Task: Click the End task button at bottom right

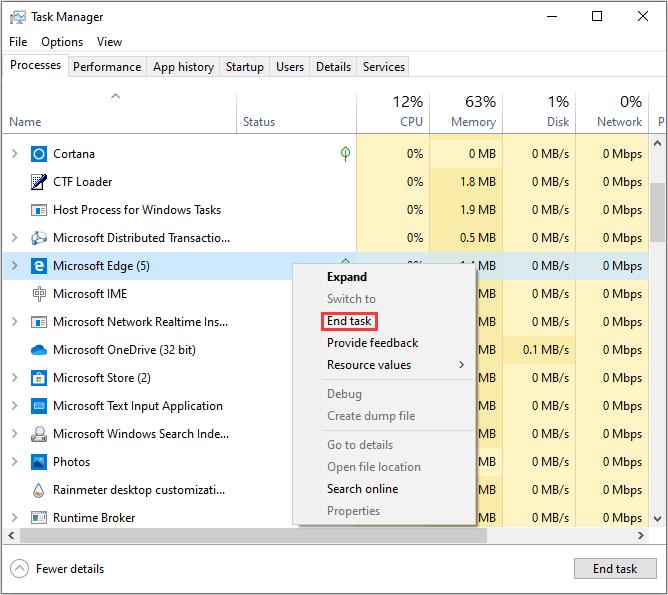Action: [615, 569]
